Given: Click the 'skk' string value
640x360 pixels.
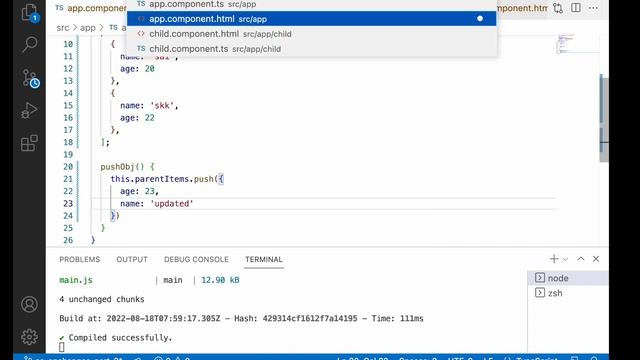Looking at the screenshot, I should coord(162,106).
